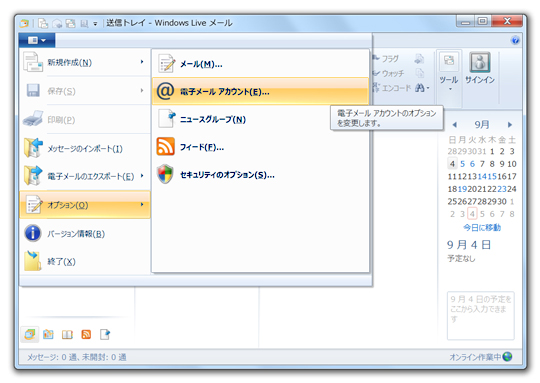540x383 pixels.
Task: Open セキュリティのオプション(S)...
Action: (260, 175)
